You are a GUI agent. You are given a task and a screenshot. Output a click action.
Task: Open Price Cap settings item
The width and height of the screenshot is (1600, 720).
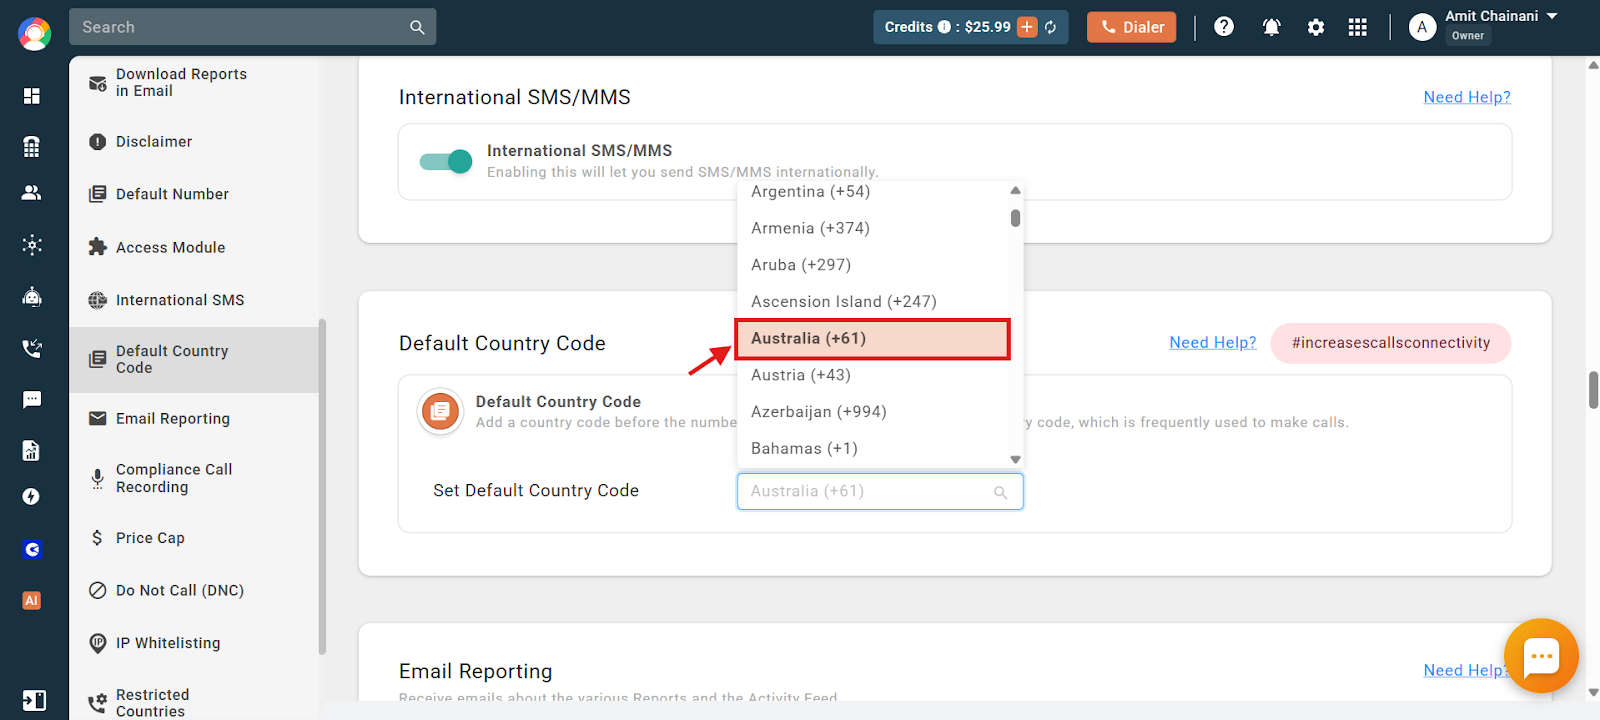coord(194,538)
